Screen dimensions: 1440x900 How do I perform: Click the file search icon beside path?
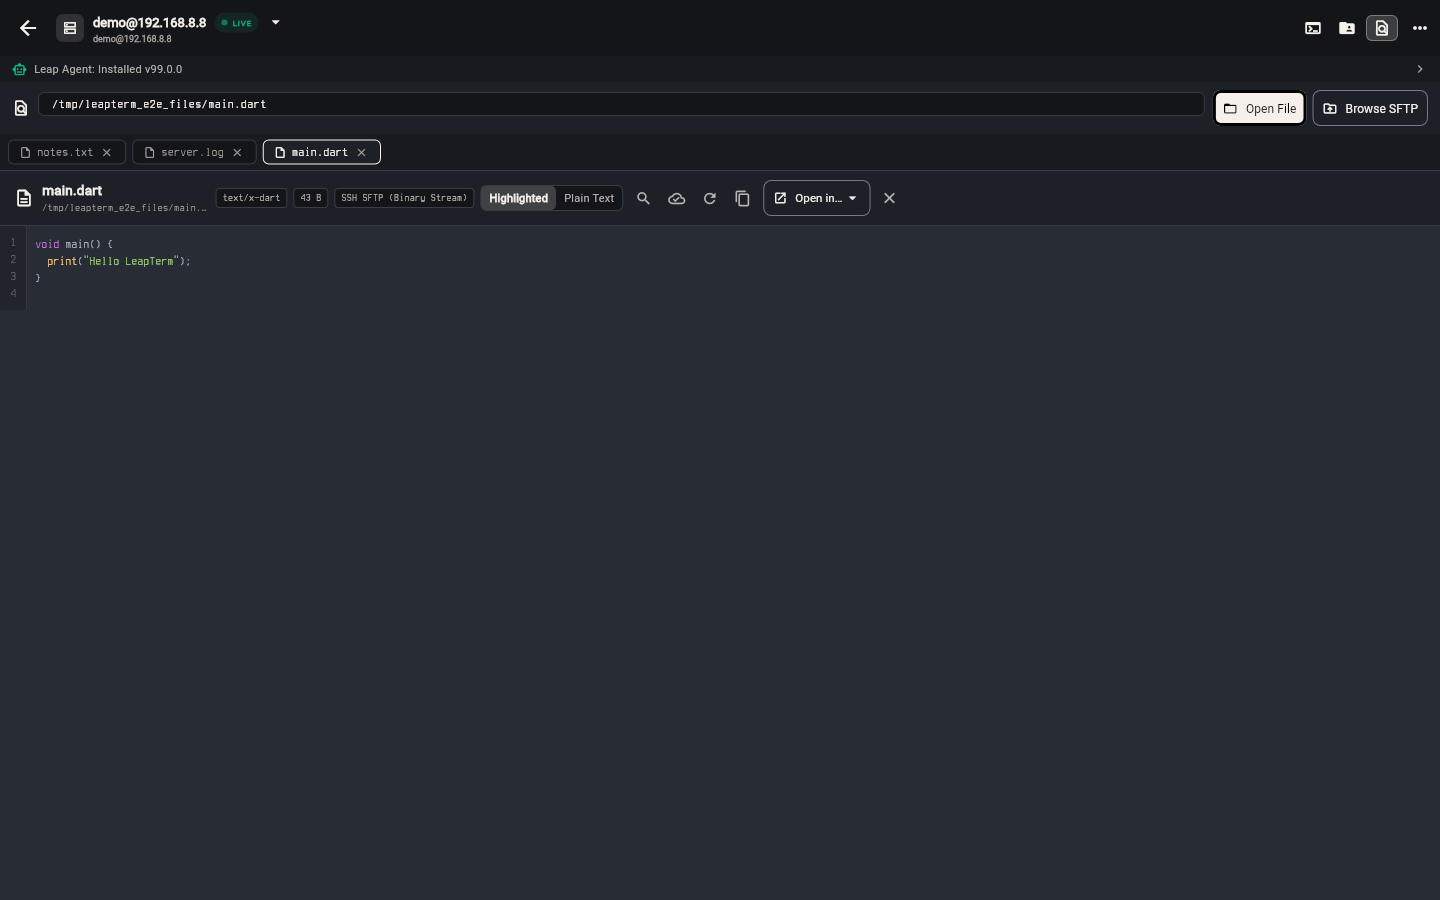click(21, 108)
